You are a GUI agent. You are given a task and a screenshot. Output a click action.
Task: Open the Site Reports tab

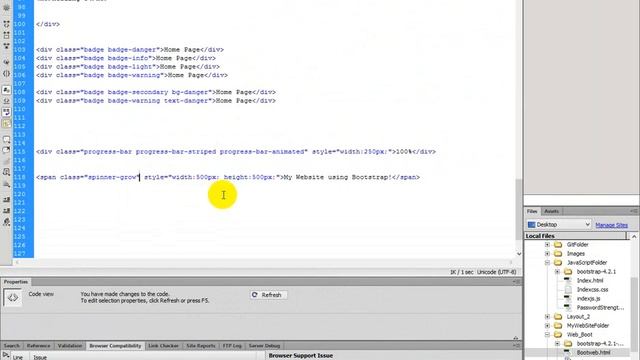200,346
